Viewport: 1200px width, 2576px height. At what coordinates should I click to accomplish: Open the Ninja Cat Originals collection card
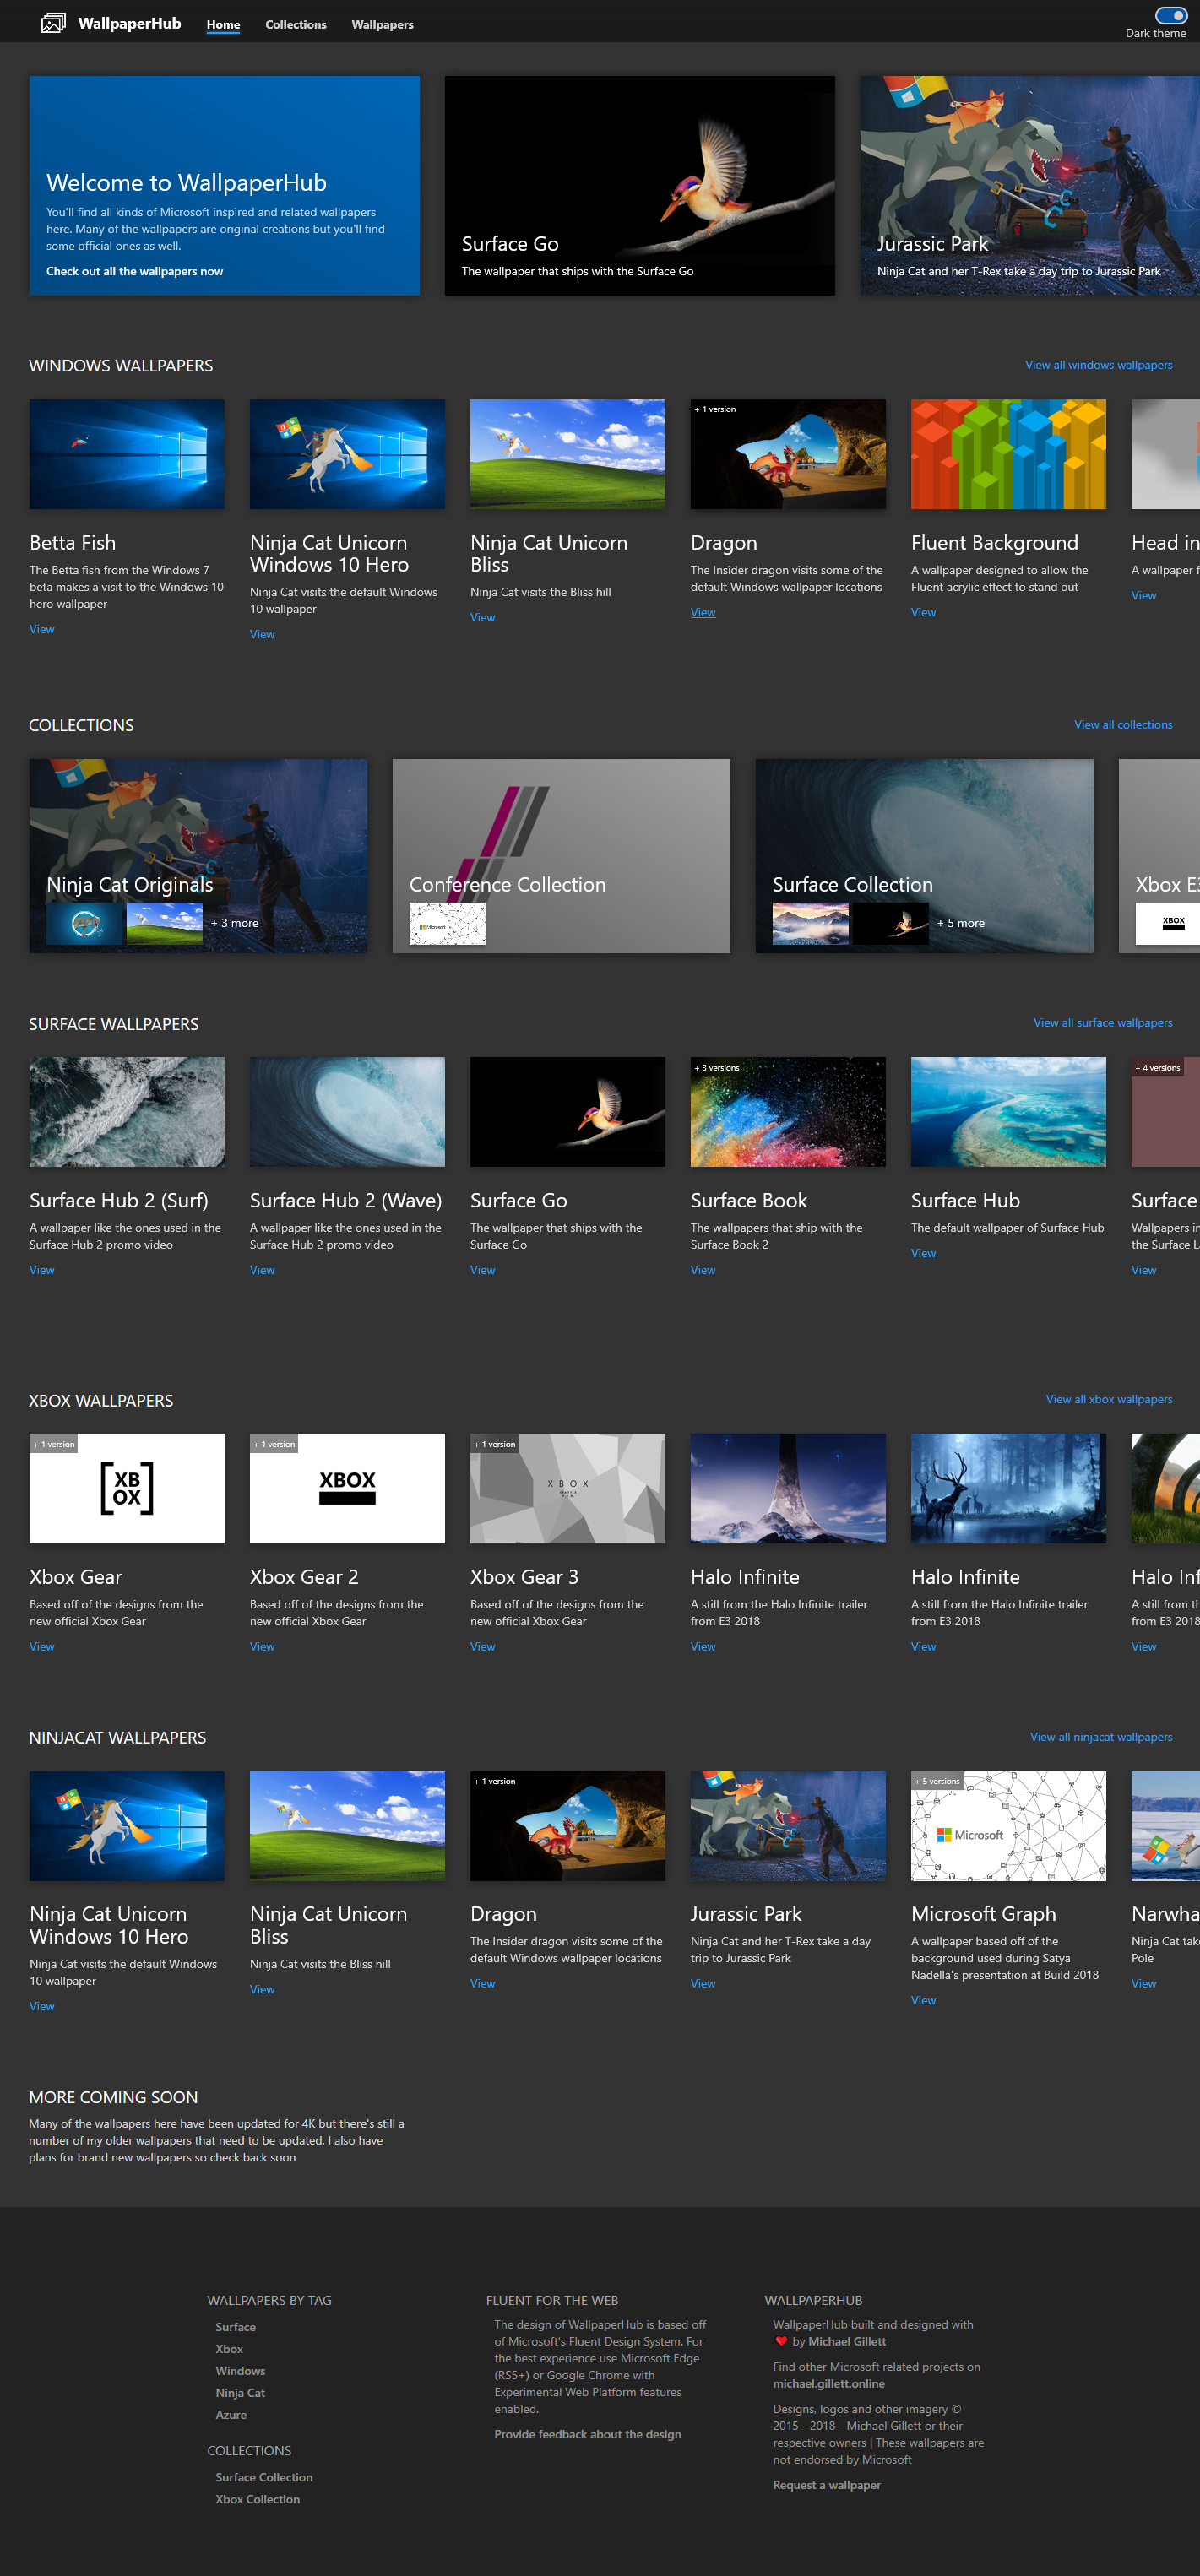coord(198,855)
